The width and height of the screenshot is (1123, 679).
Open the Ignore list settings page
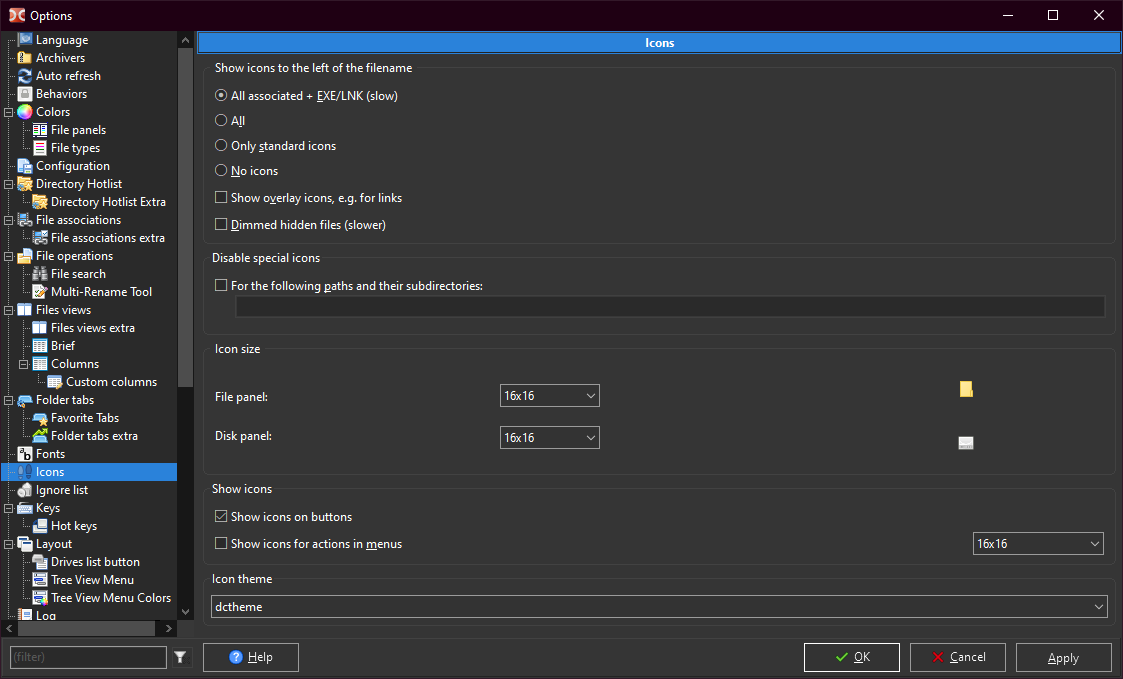click(62, 490)
